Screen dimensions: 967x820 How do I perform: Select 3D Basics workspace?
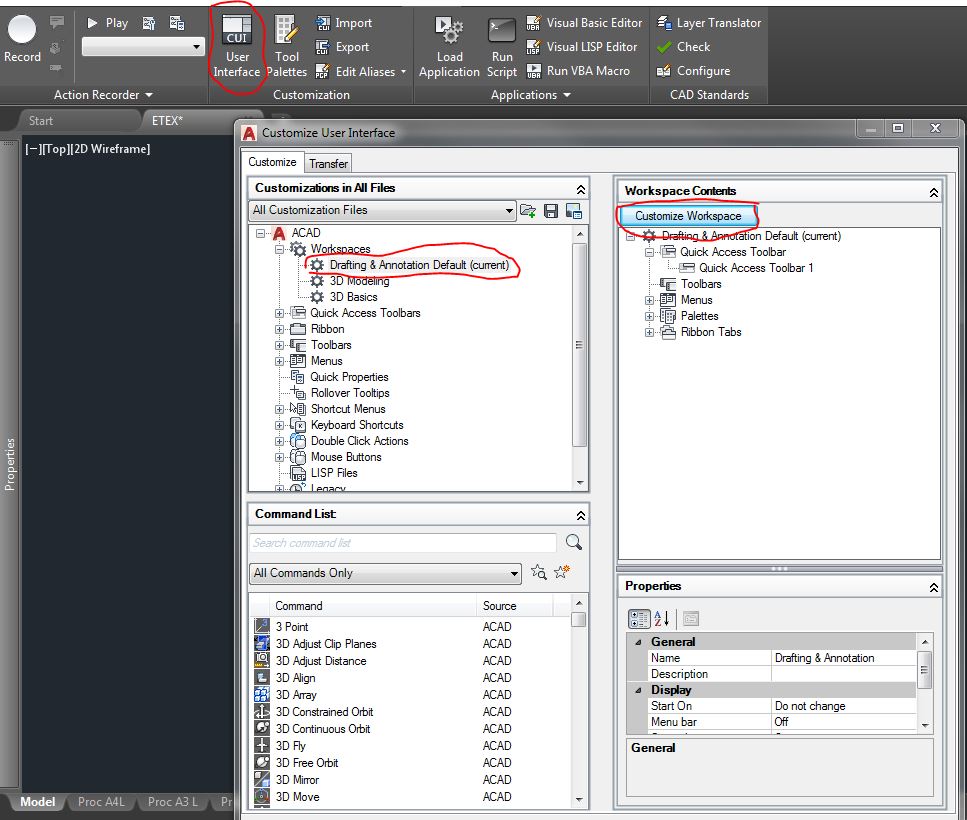353,297
